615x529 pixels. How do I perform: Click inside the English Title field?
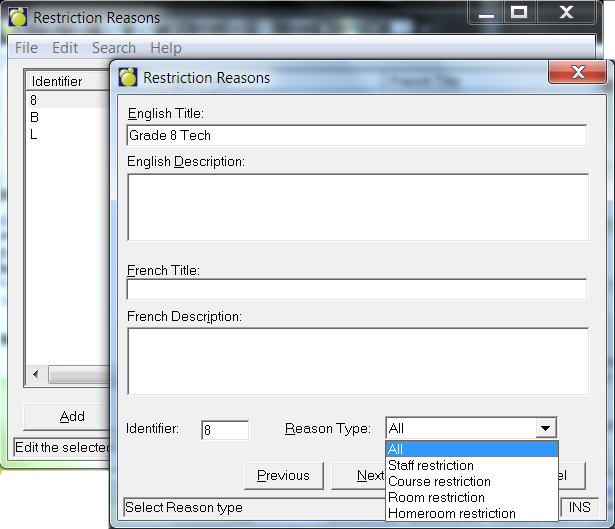pyautogui.click(x=356, y=135)
